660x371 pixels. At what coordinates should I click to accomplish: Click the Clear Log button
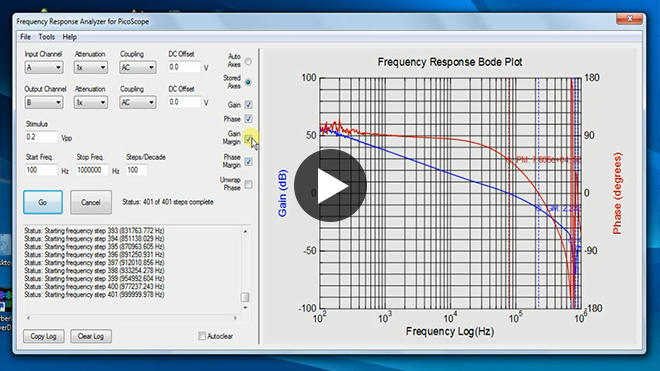tap(90, 336)
